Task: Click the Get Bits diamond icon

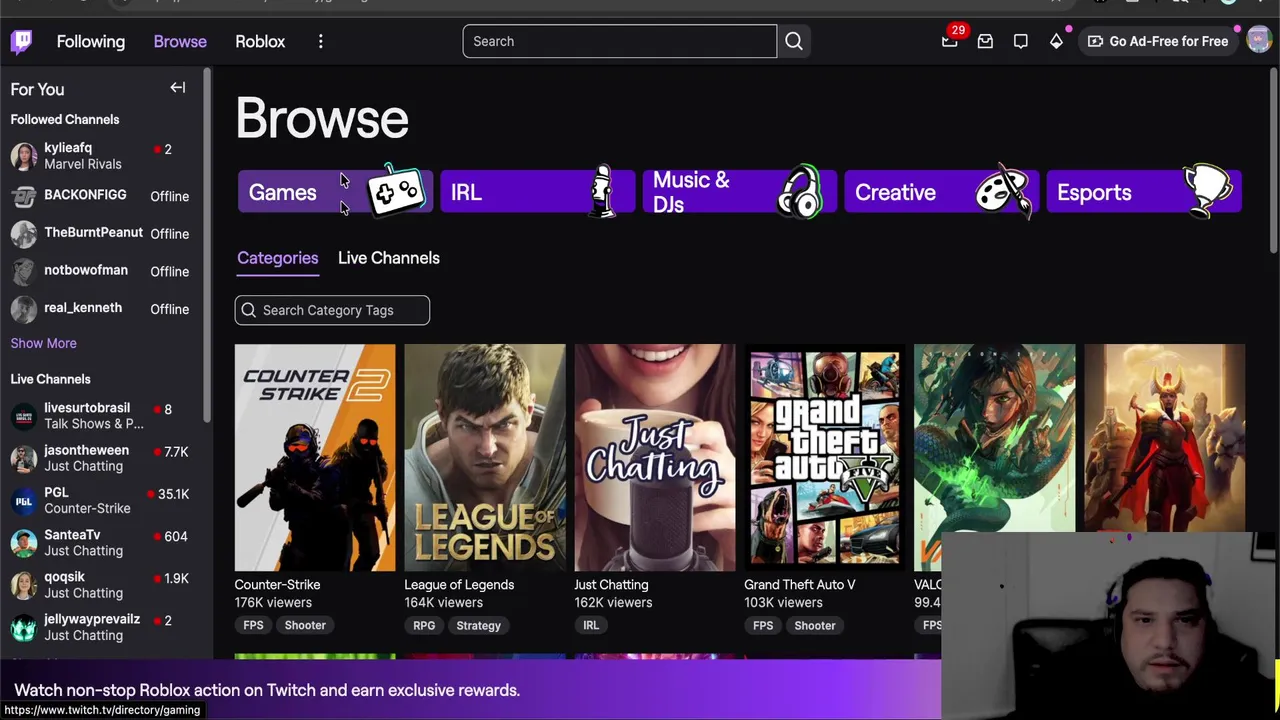Action: point(1056,41)
